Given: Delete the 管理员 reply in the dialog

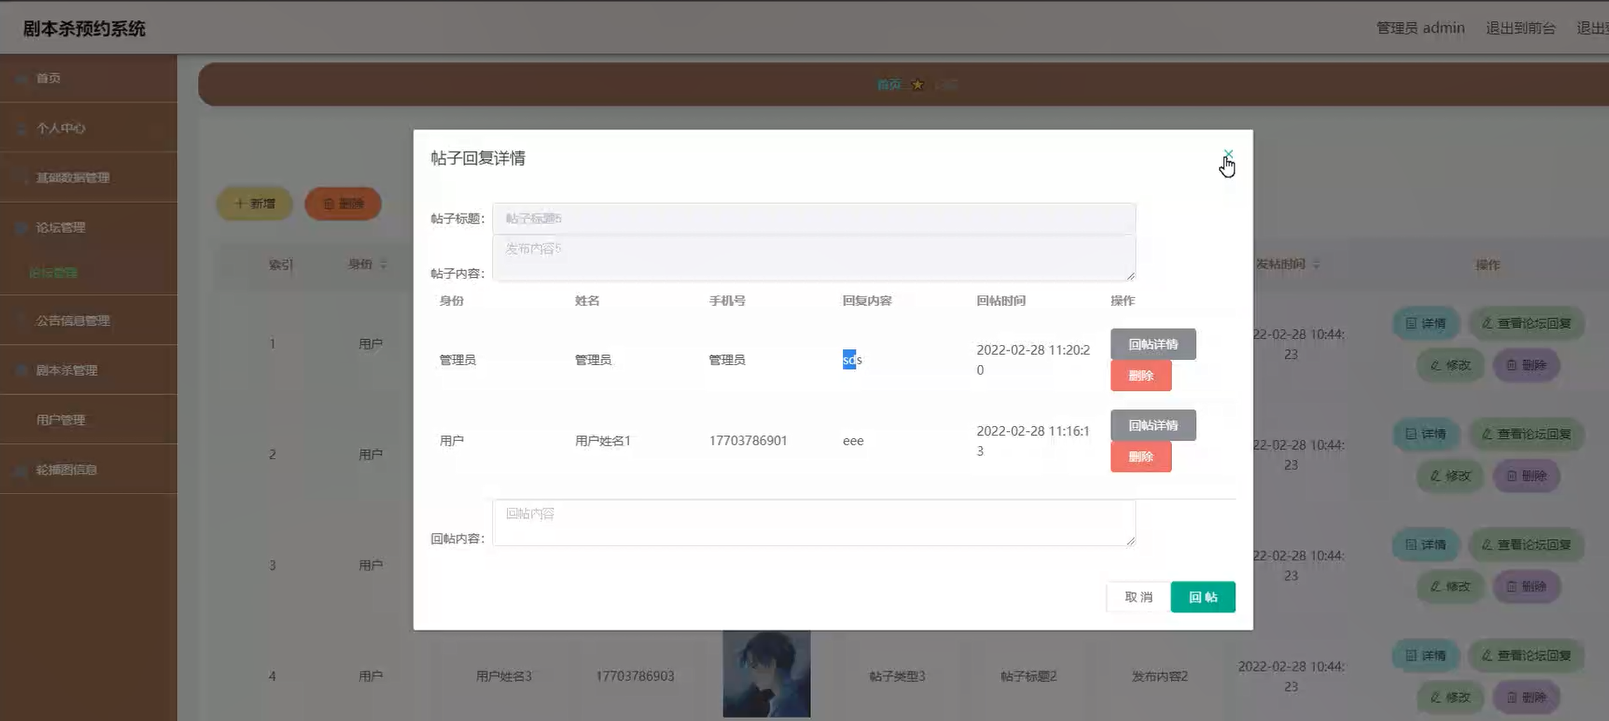Looking at the screenshot, I should 1141,376.
